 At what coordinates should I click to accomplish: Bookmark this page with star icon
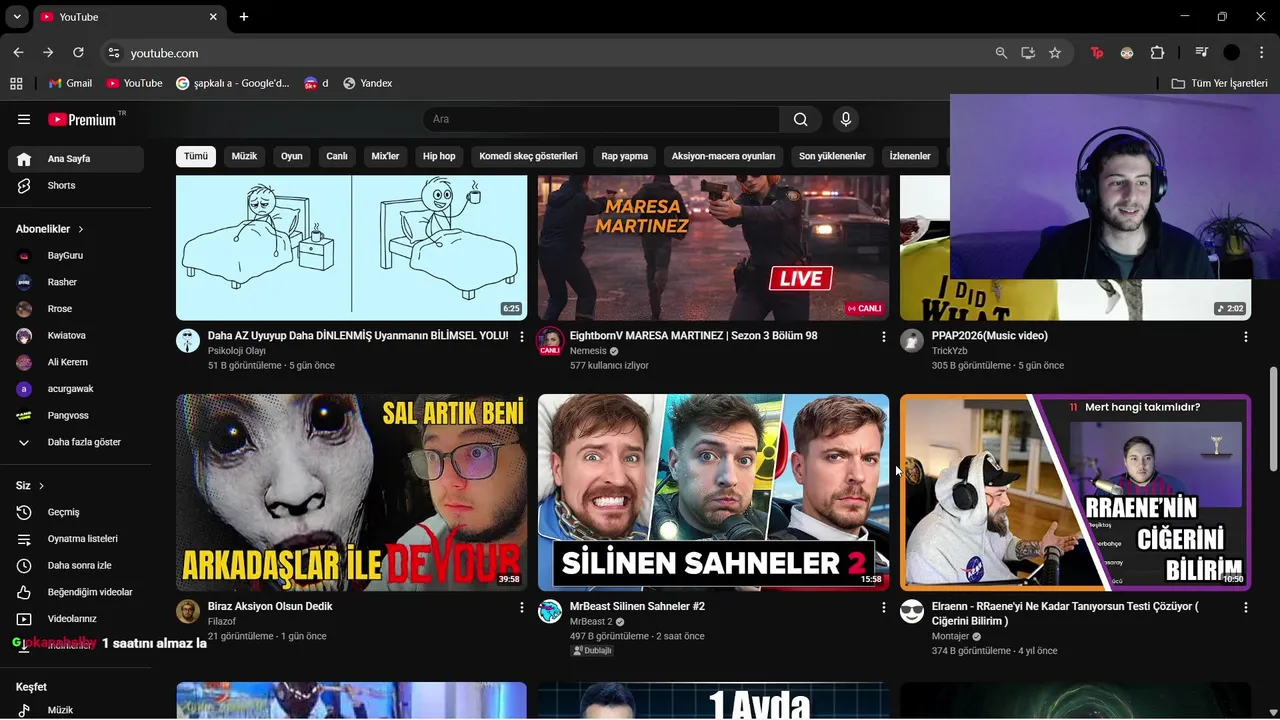pos(1055,53)
